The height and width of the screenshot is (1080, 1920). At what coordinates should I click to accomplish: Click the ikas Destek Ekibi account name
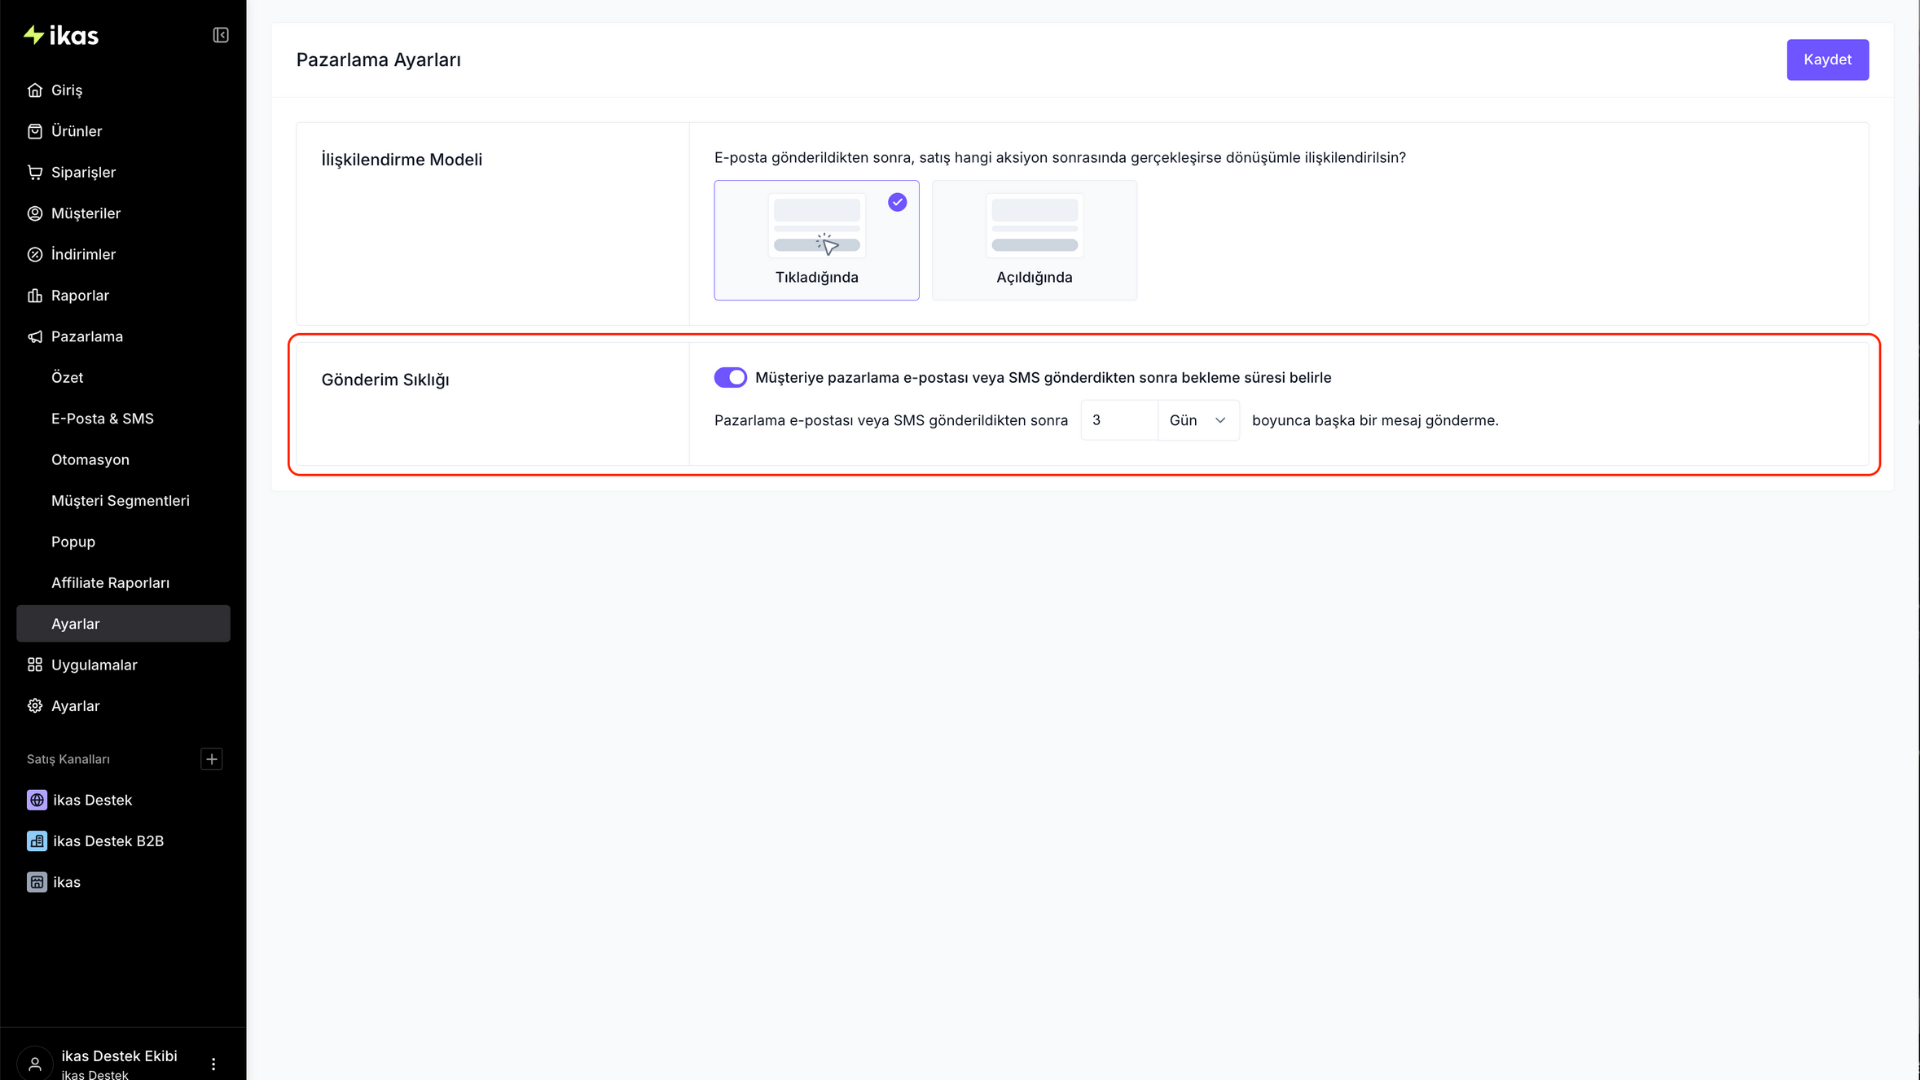coord(119,1056)
